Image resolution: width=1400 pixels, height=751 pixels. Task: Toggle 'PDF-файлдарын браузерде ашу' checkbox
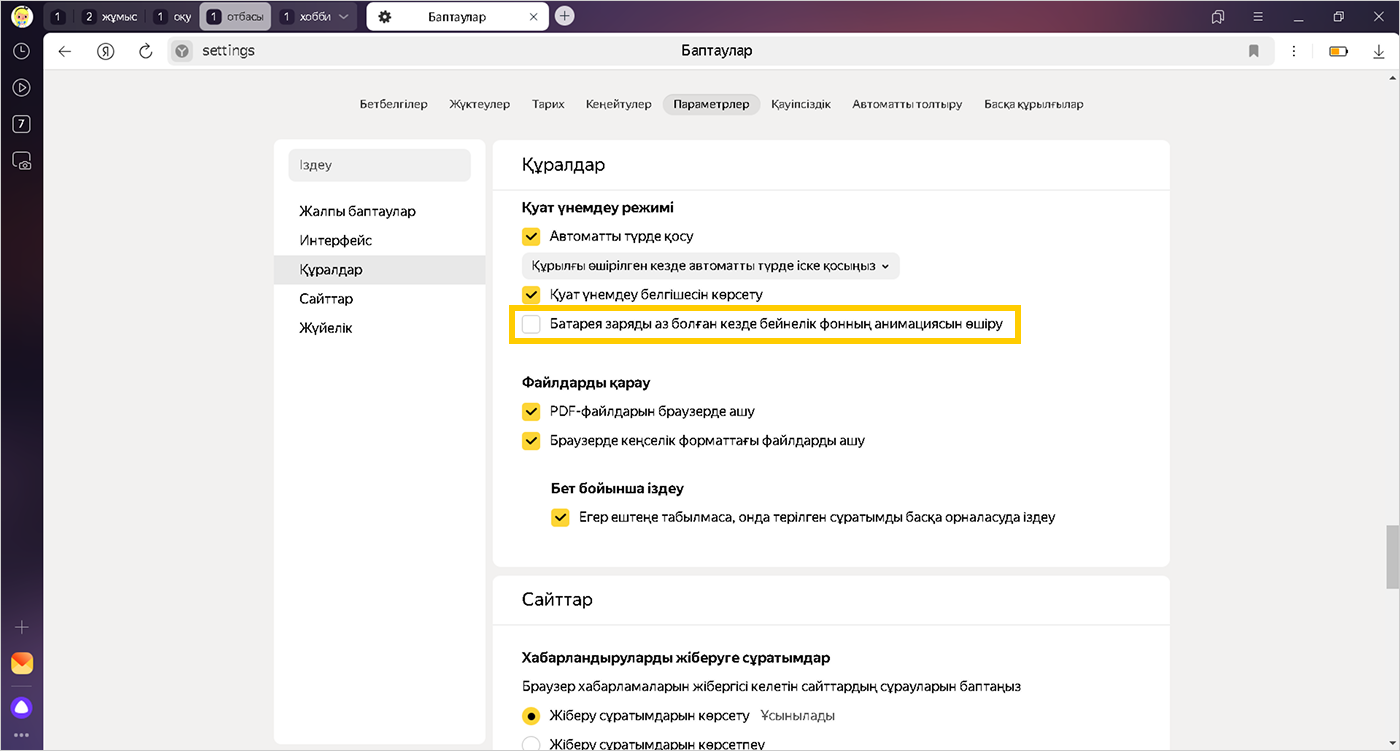coord(531,411)
